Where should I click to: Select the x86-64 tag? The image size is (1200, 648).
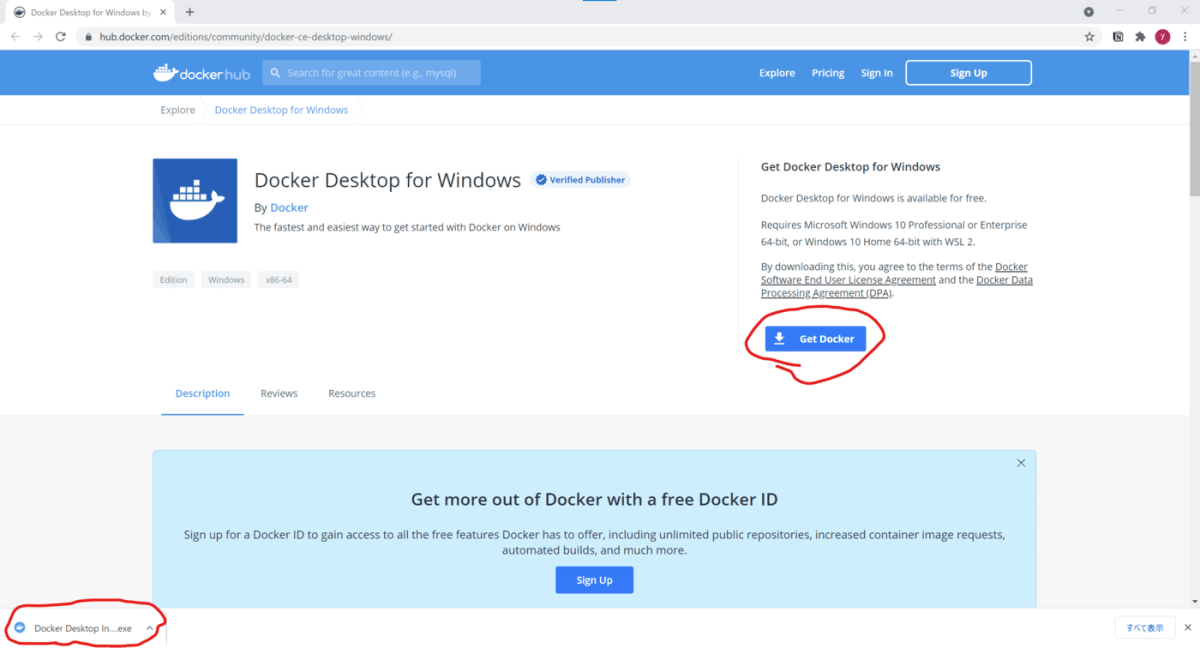[x=278, y=280]
